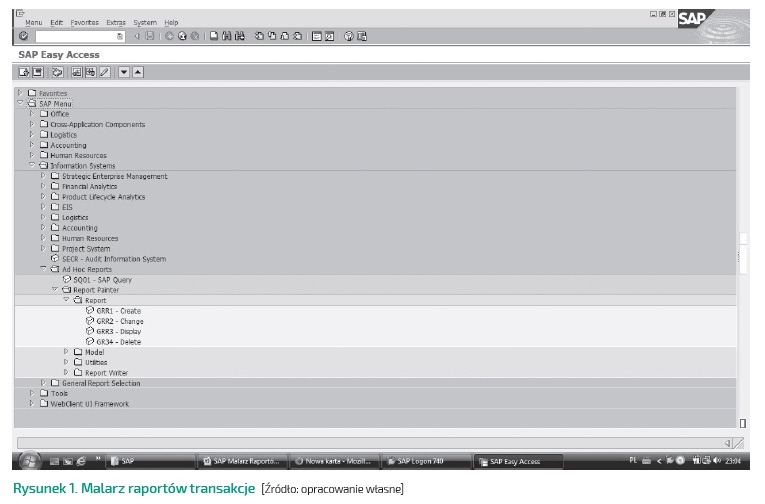
Task: Click the Move Favorites Down arrow
Action: tap(124, 72)
